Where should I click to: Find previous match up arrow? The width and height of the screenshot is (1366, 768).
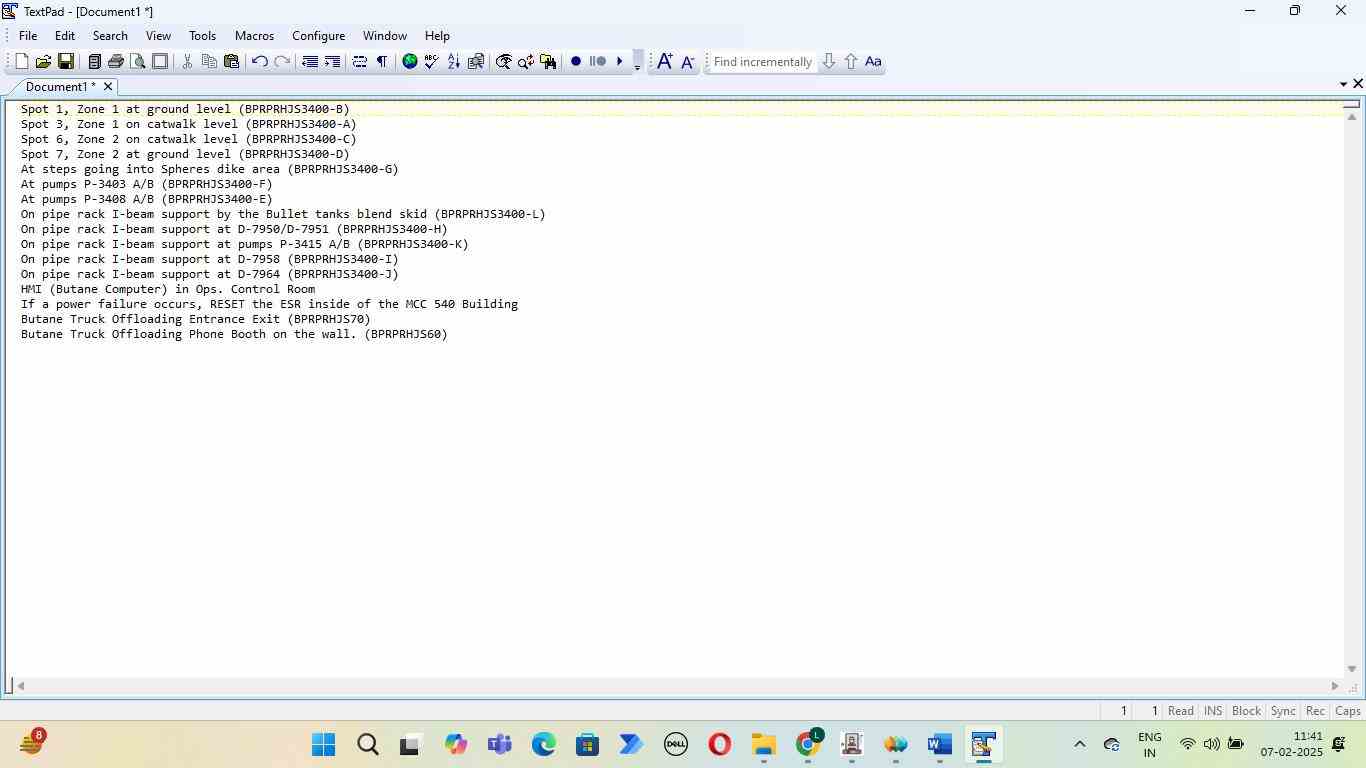[x=851, y=62]
